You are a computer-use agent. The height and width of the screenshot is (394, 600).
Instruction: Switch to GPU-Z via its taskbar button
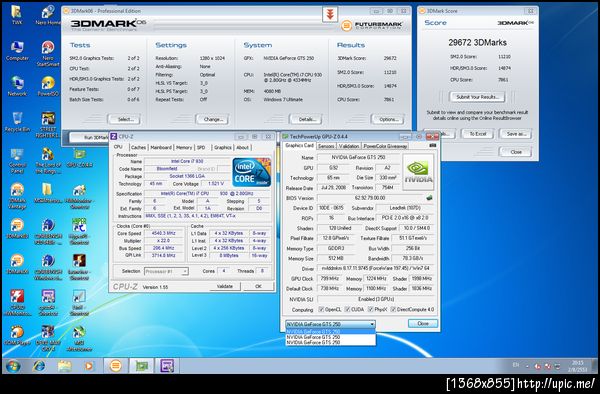click(x=141, y=366)
